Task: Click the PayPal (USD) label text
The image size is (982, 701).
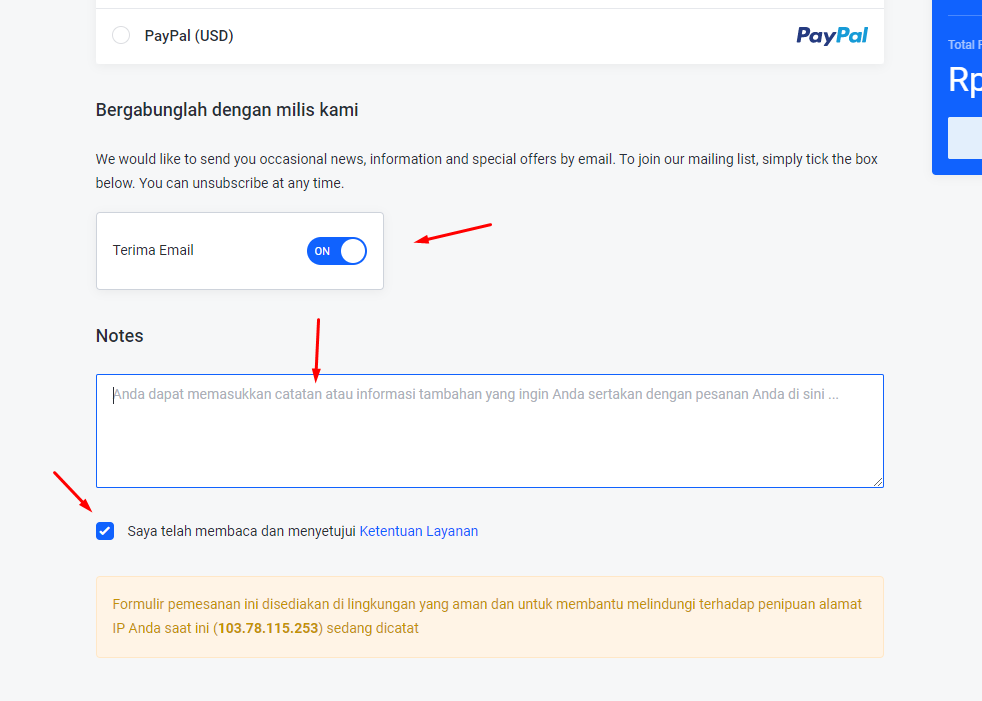Action: pos(189,36)
